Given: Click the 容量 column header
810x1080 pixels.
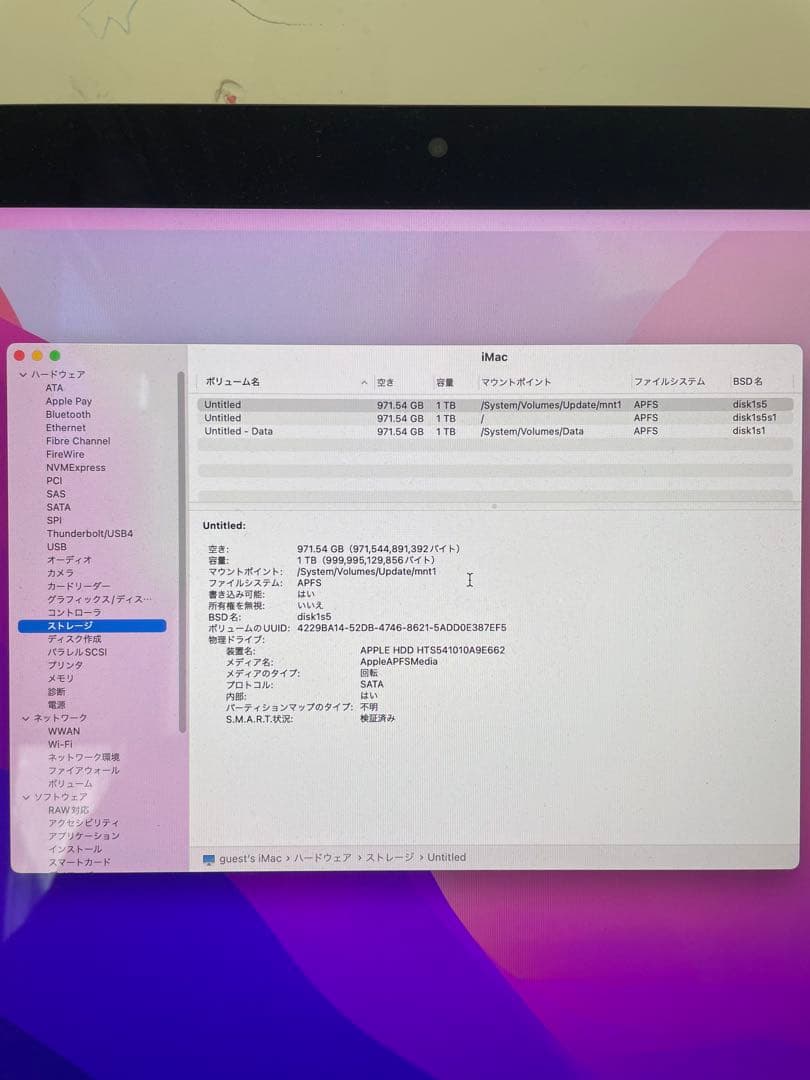Looking at the screenshot, I should point(448,381).
